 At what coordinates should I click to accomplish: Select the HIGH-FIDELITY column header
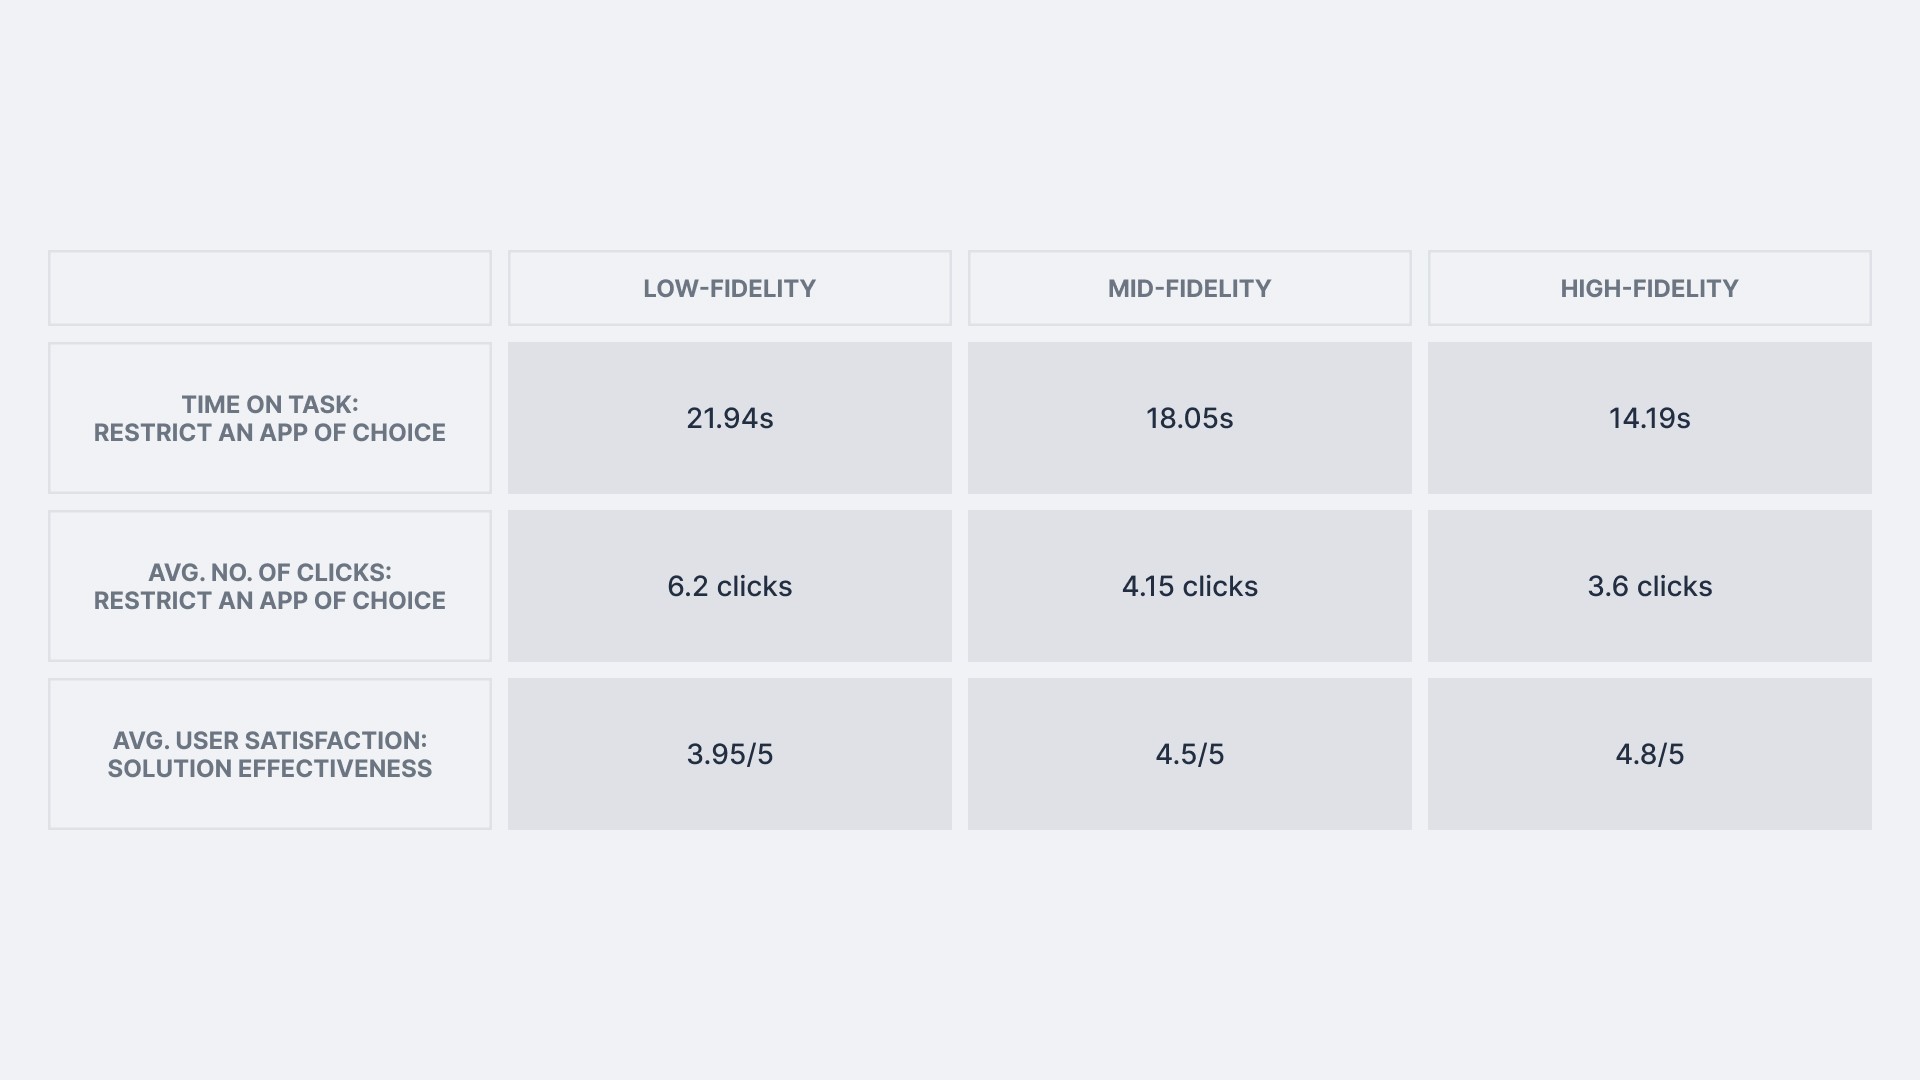1650,288
